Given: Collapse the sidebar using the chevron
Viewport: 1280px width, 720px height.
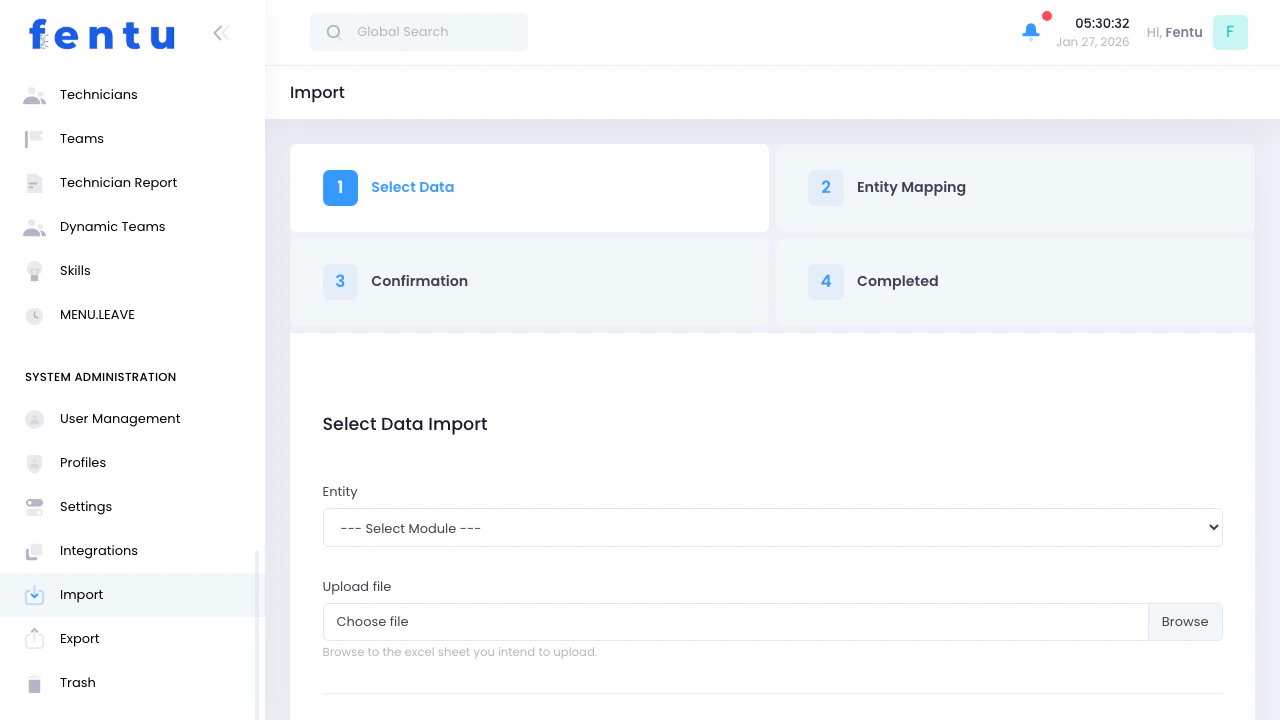Looking at the screenshot, I should 220,32.
